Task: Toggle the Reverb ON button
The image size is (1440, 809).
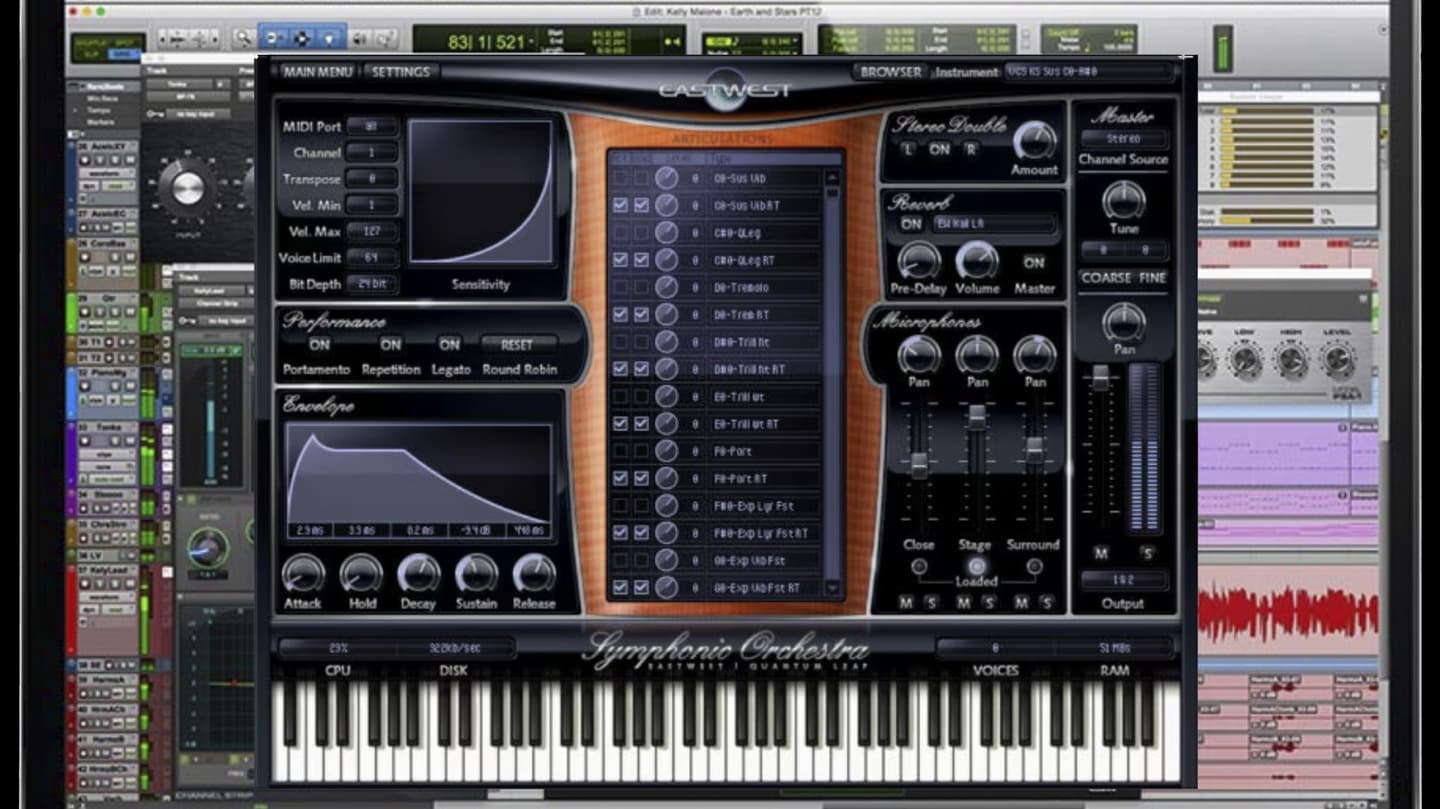Action: point(910,224)
